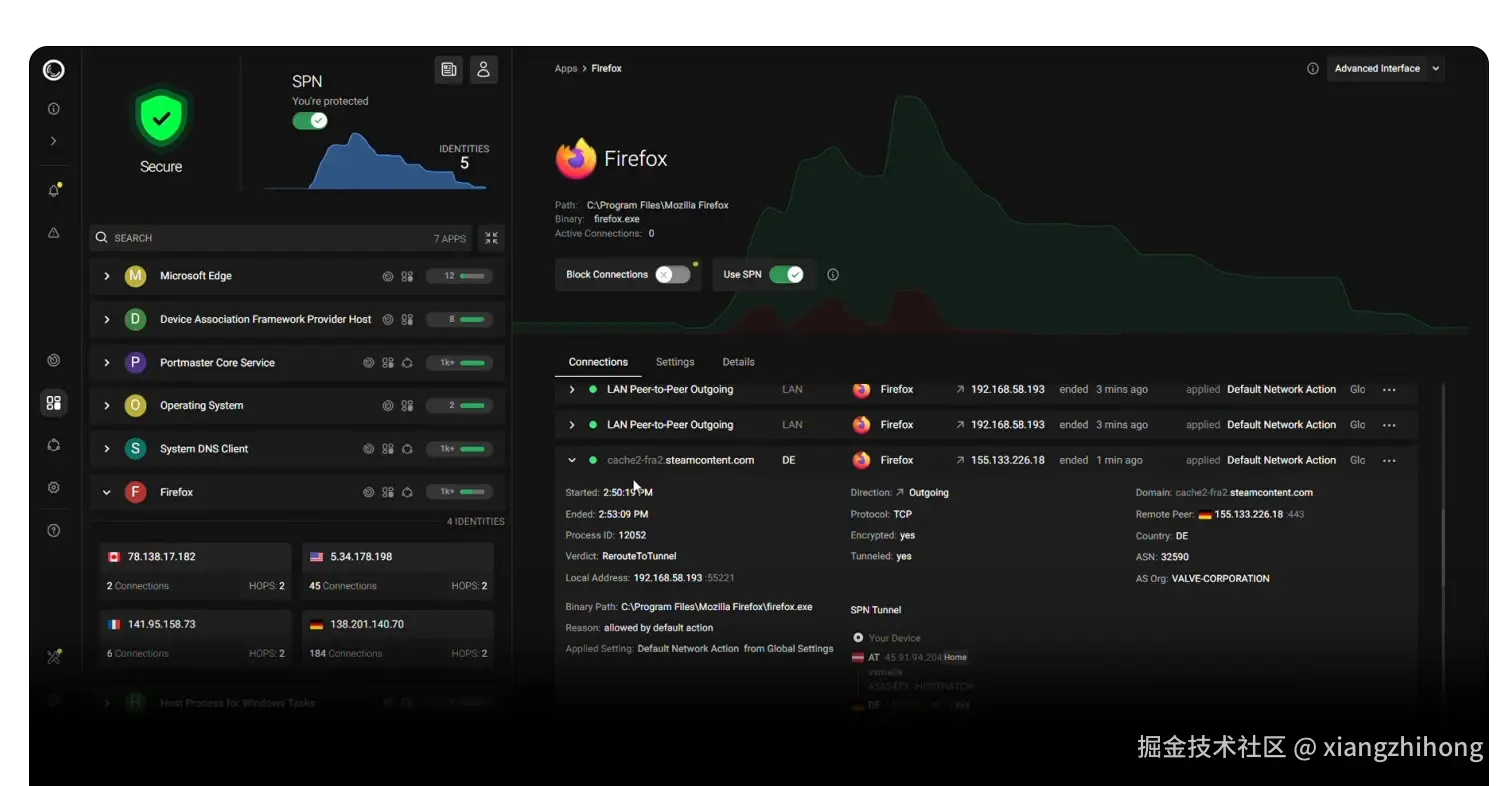This screenshot has height=786, width=1506.
Task: Open the news feed icon button
Action: (x=449, y=69)
